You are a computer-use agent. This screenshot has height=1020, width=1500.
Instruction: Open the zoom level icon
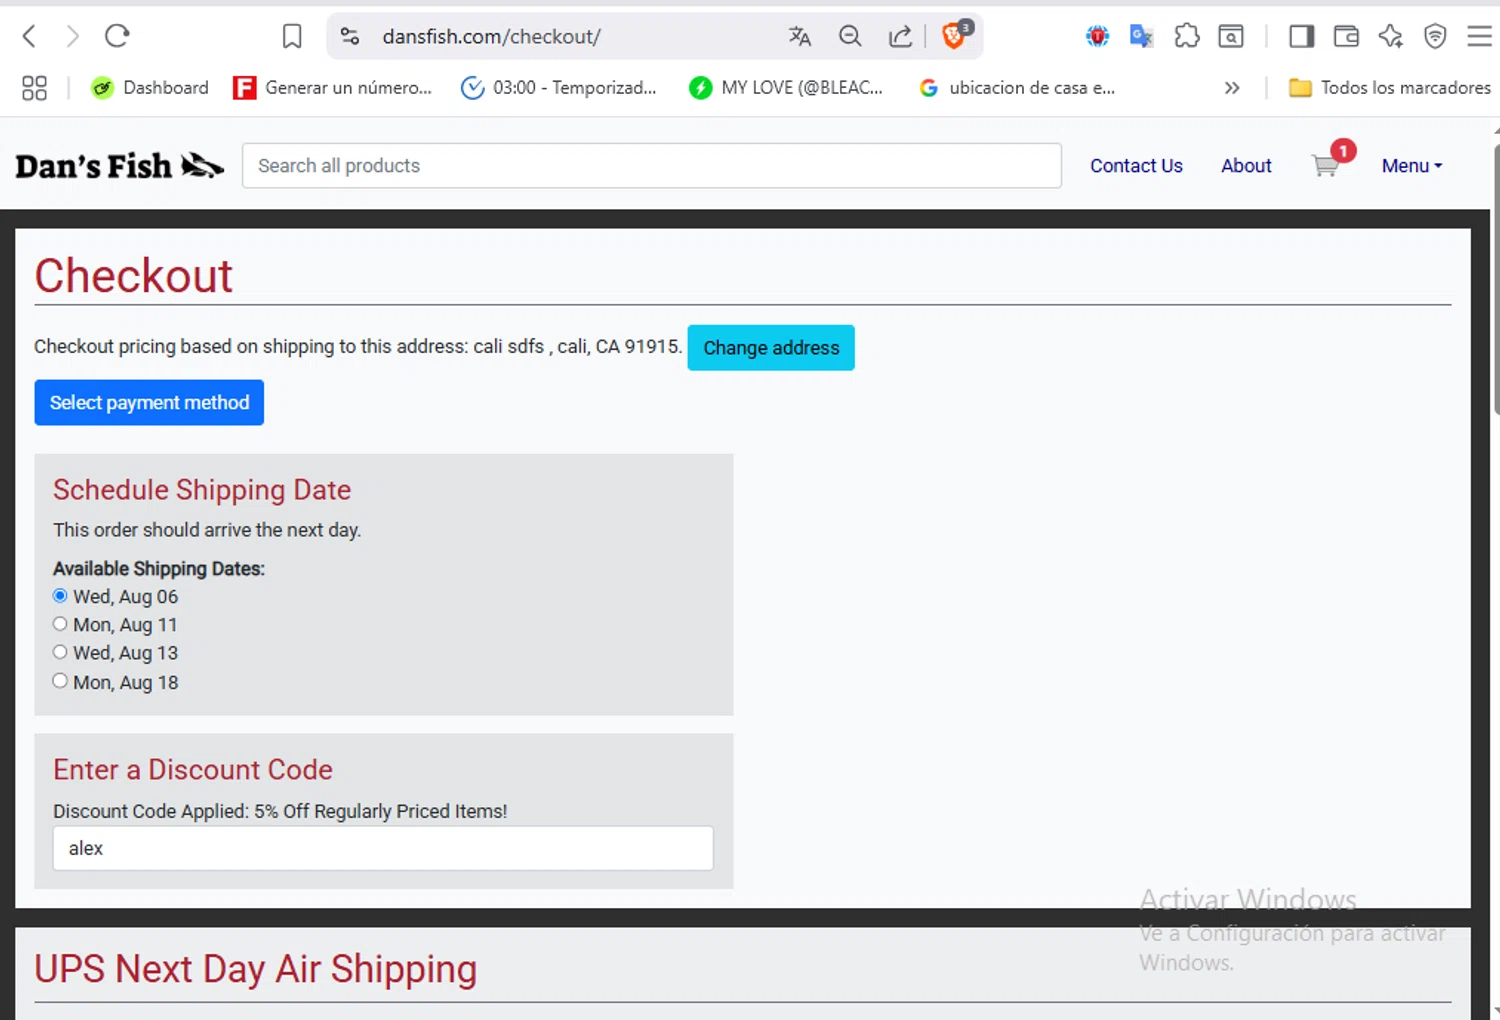coord(850,37)
